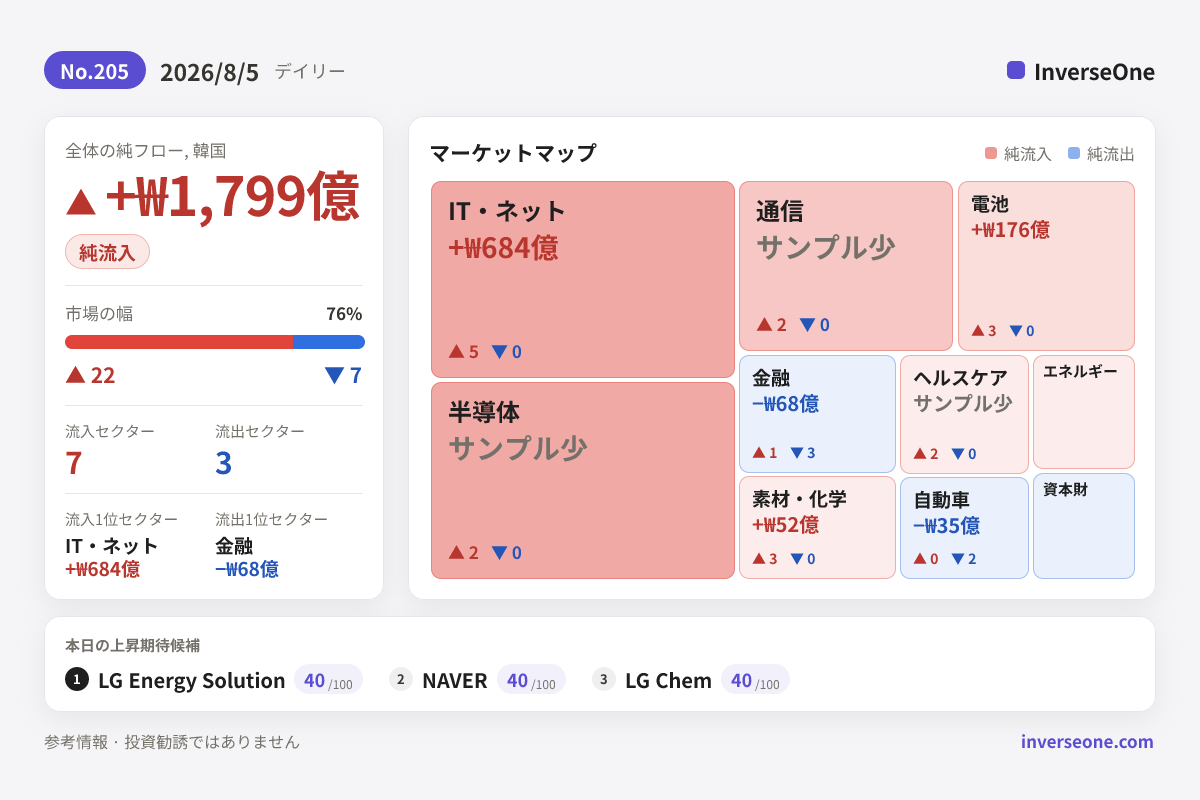Click the 全体の純フロー, 韓国 label
This screenshot has height=800, width=1200.
[x=145, y=150]
